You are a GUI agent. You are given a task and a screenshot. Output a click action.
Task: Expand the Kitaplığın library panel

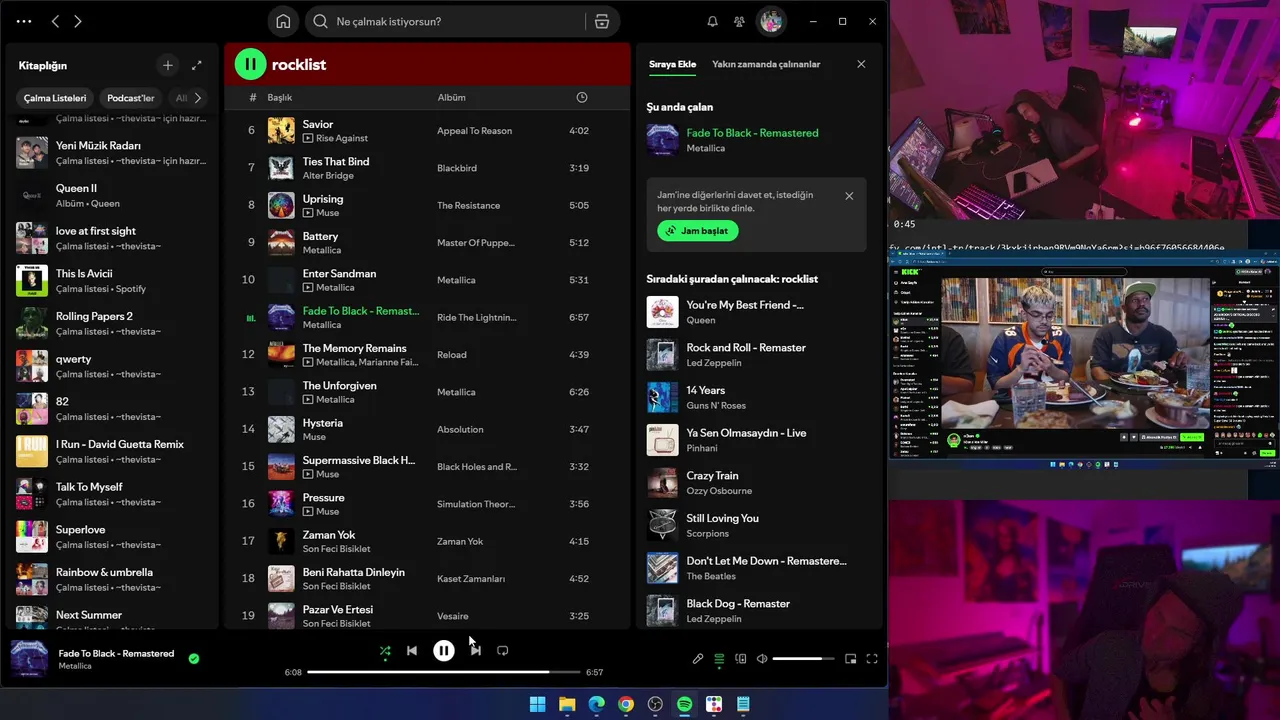(x=197, y=65)
